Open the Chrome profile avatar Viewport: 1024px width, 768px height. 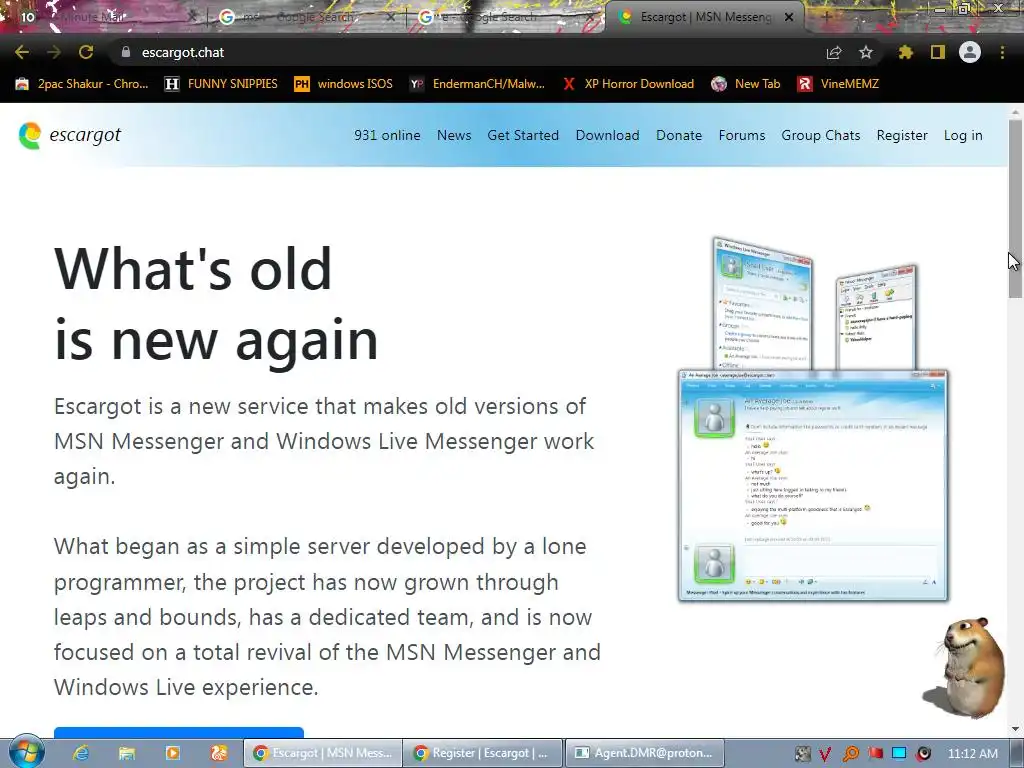point(970,52)
